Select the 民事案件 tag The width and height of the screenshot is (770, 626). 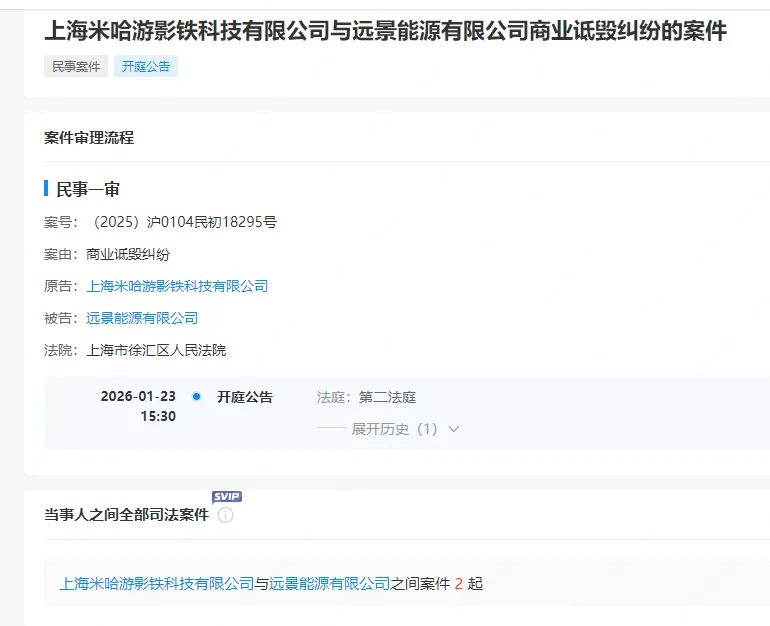(x=76, y=66)
